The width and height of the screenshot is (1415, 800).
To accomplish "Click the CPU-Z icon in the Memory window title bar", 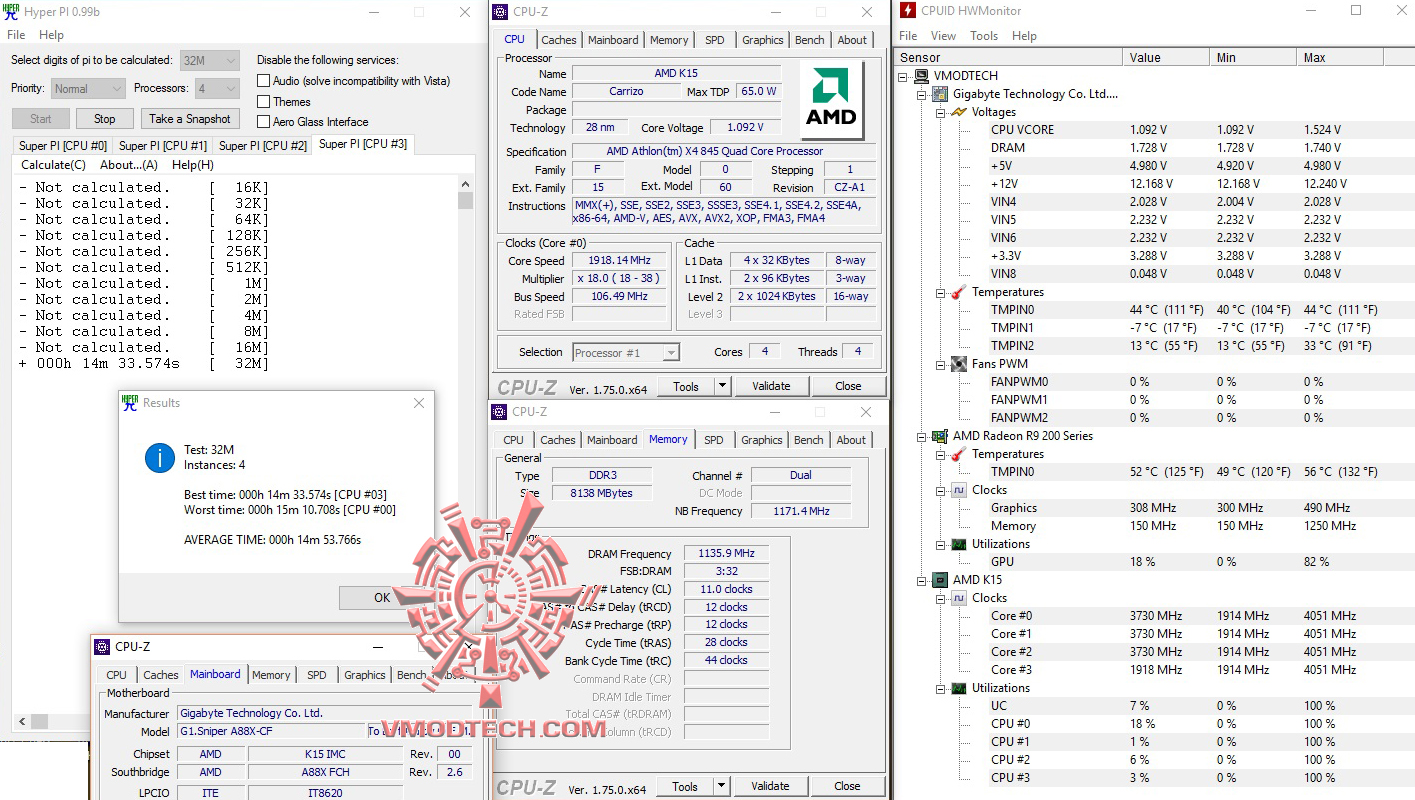I will tap(500, 412).
